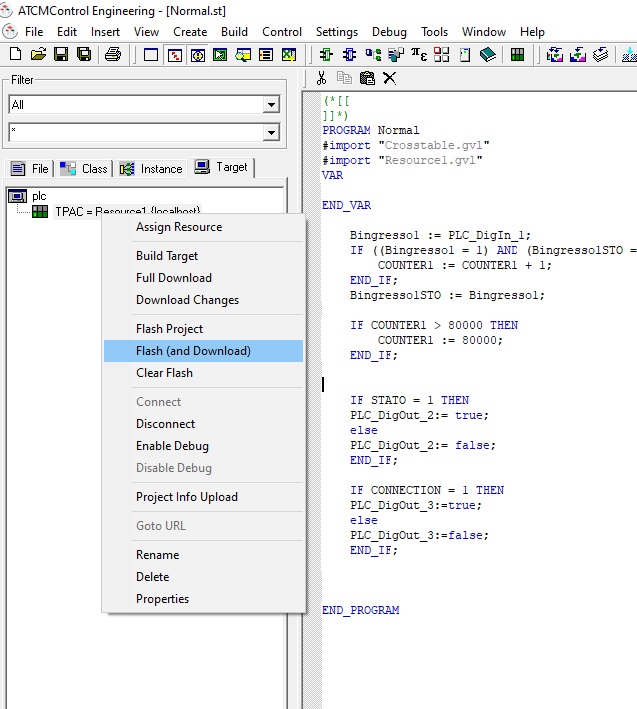
Task: Open the Filter 'All' dropdown arrow
Action: tap(271, 104)
